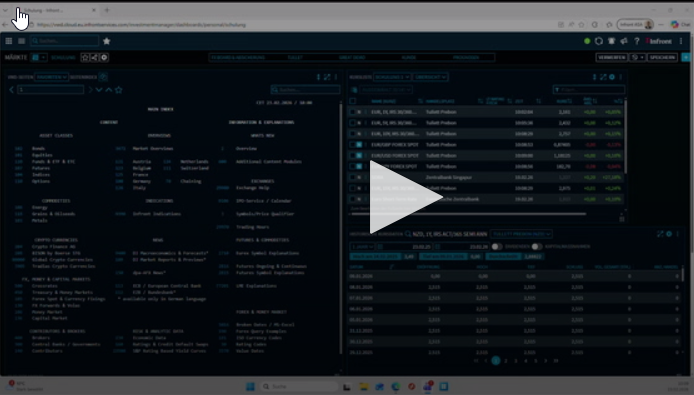Focus the page number field showing 1
This screenshot has height=395, width=694.
click(50, 89)
